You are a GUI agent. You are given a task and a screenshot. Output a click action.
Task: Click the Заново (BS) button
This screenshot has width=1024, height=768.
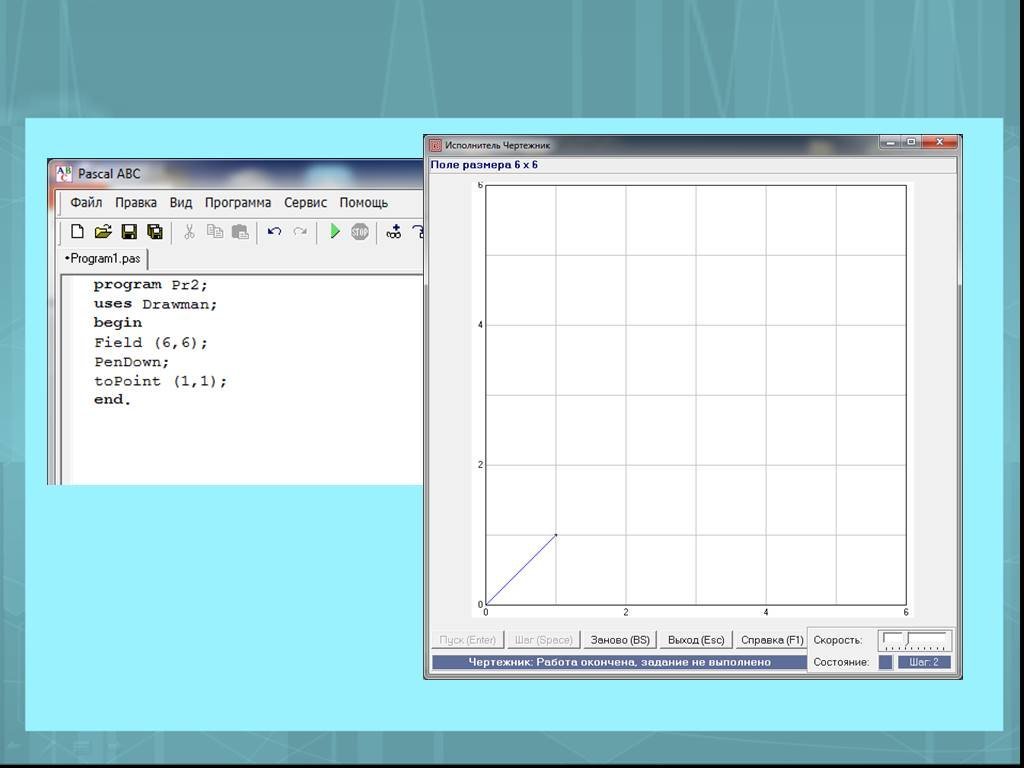[620, 640]
